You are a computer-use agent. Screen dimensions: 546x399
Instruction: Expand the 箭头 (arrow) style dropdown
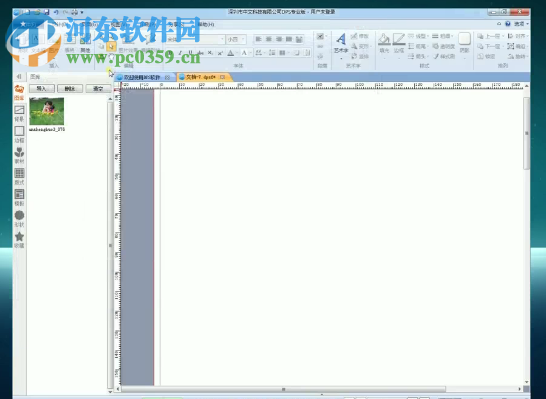427,56
